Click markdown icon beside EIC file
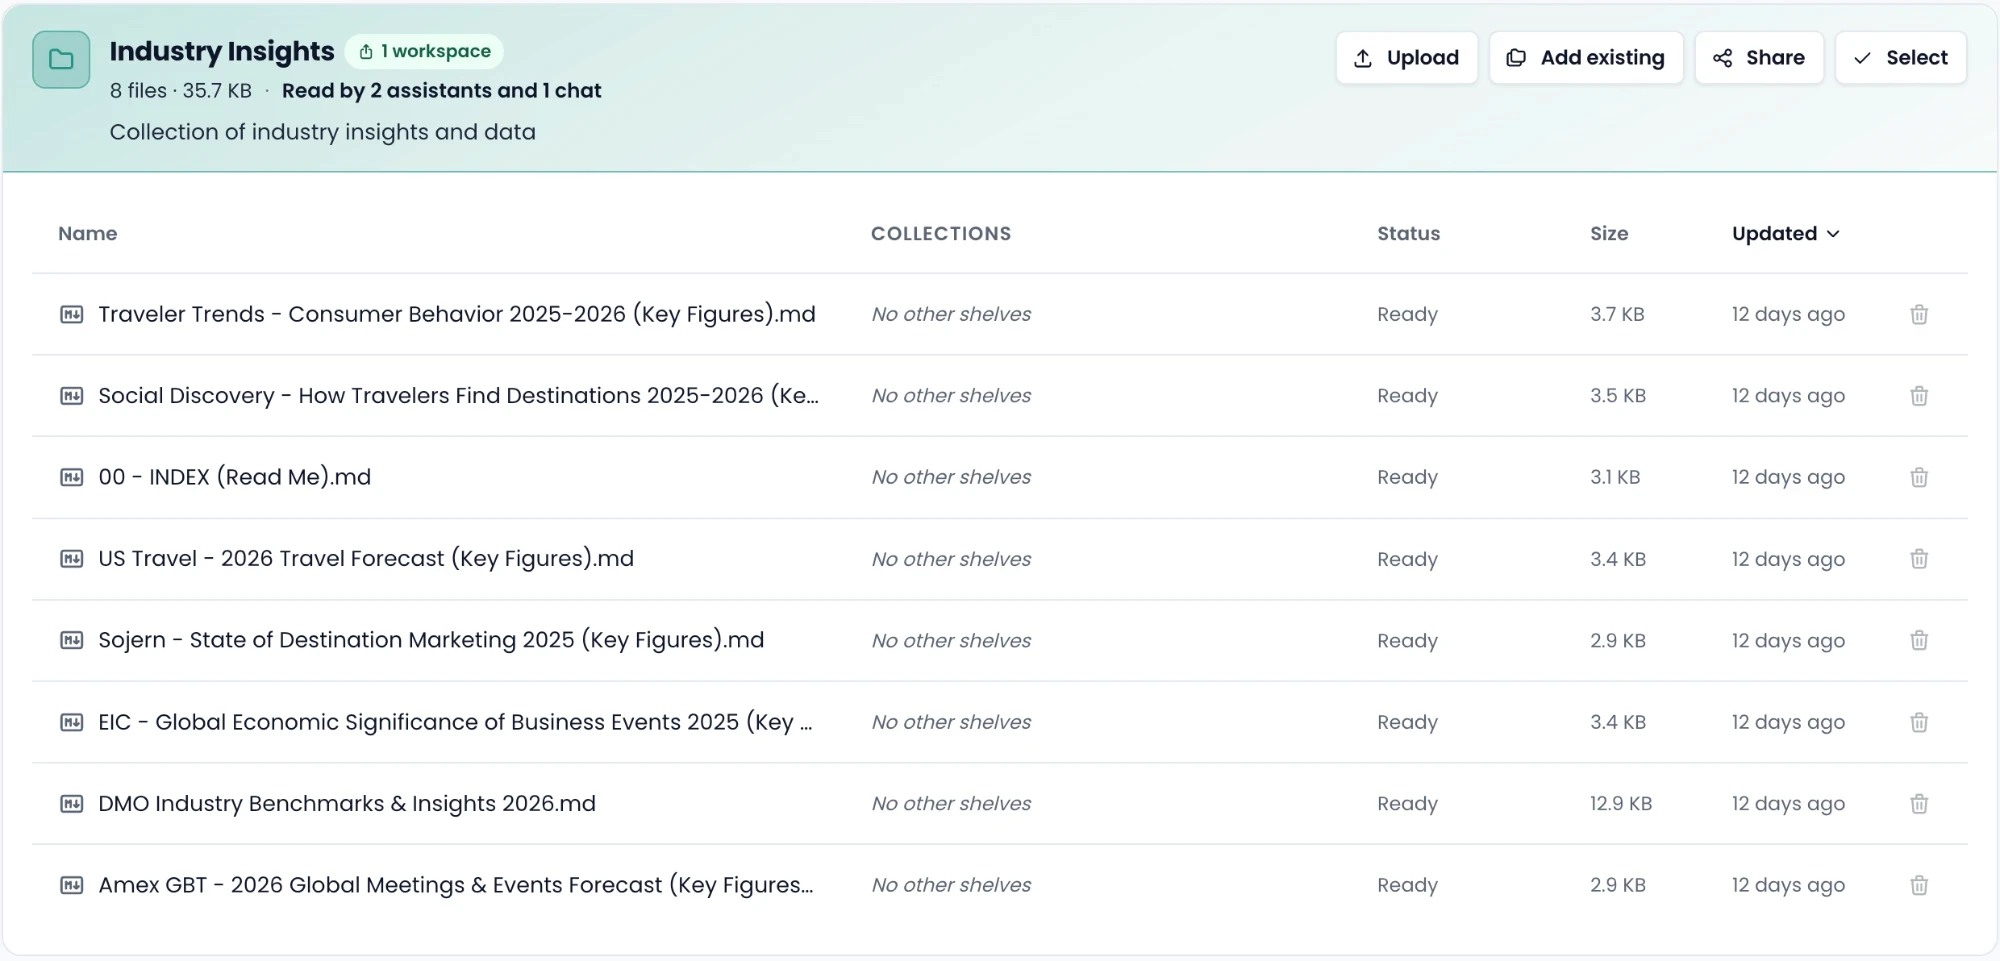Screen dimensions: 2000x961 point(72,722)
